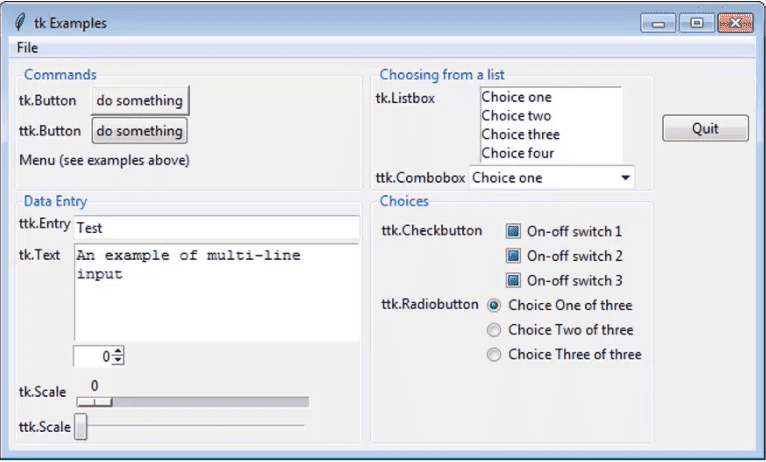This screenshot has height=462, width=766.
Task: Click the second do something button
Action: (139, 131)
